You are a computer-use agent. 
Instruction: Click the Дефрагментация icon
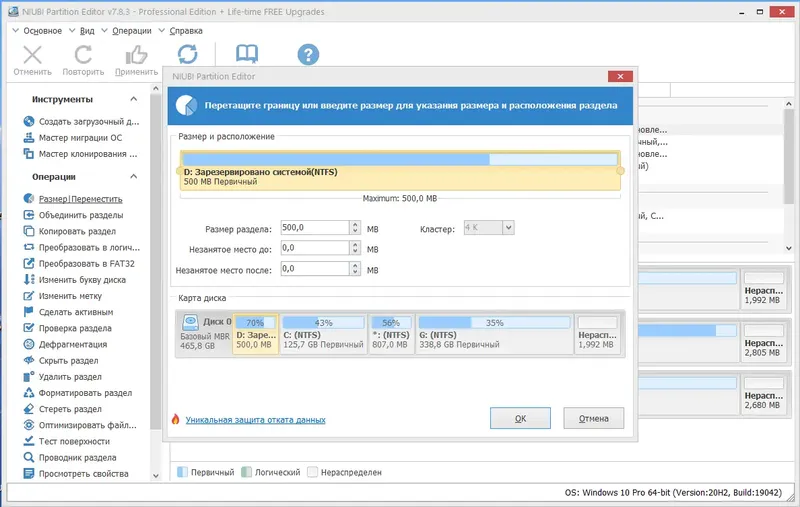click(x=29, y=344)
